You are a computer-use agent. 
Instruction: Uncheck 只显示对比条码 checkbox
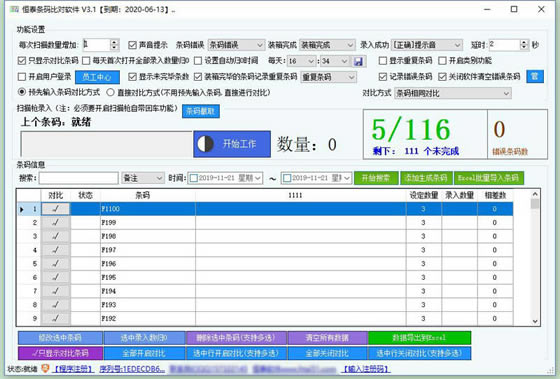(x=22, y=60)
